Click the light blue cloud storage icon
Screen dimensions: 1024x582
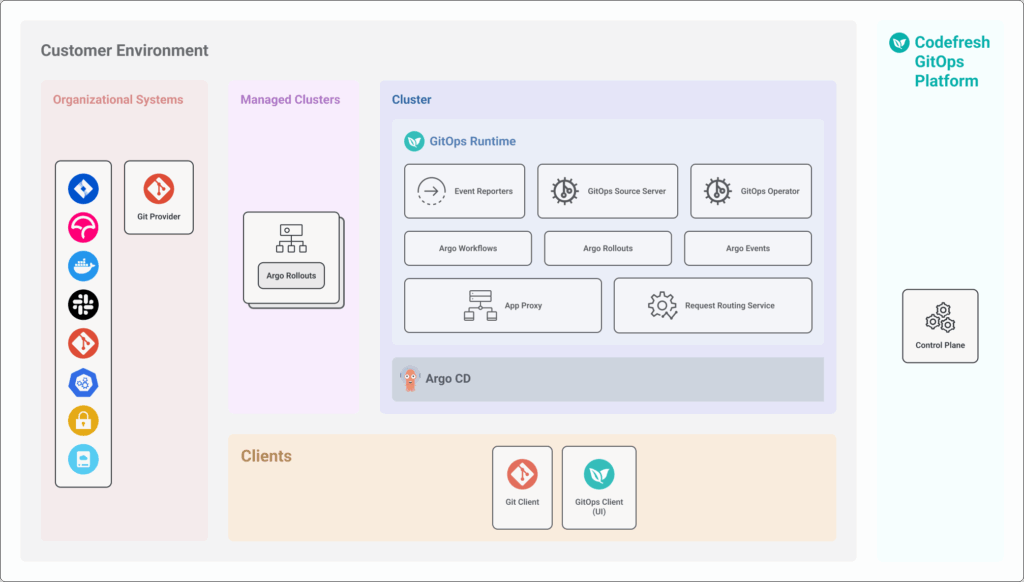(x=83, y=459)
